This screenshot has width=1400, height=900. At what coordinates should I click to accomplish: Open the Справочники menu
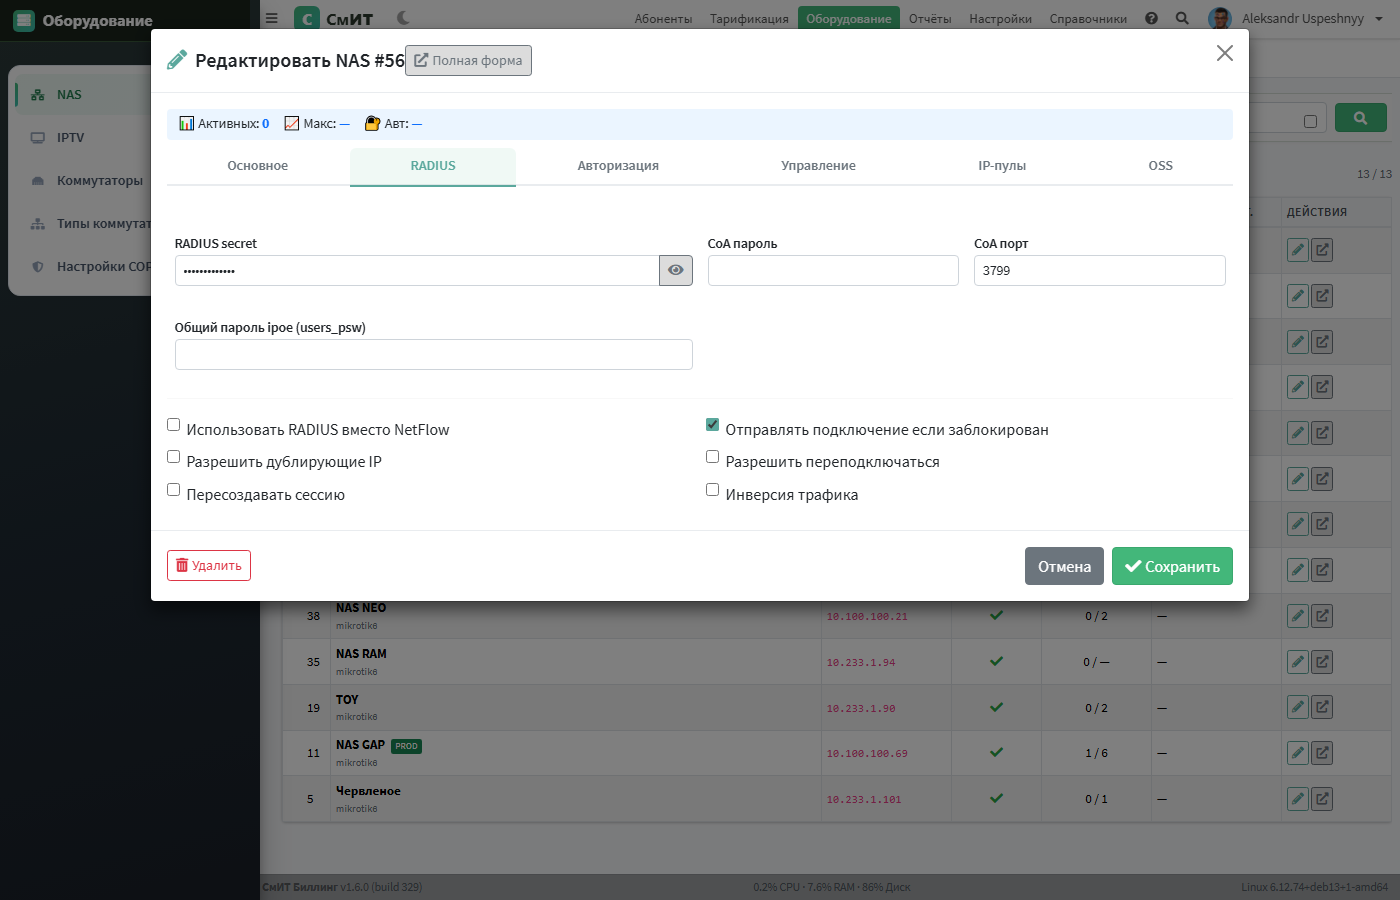click(1088, 19)
